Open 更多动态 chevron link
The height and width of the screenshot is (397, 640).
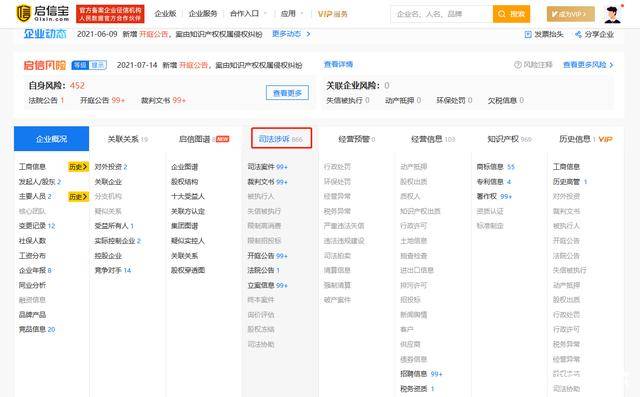click(291, 34)
